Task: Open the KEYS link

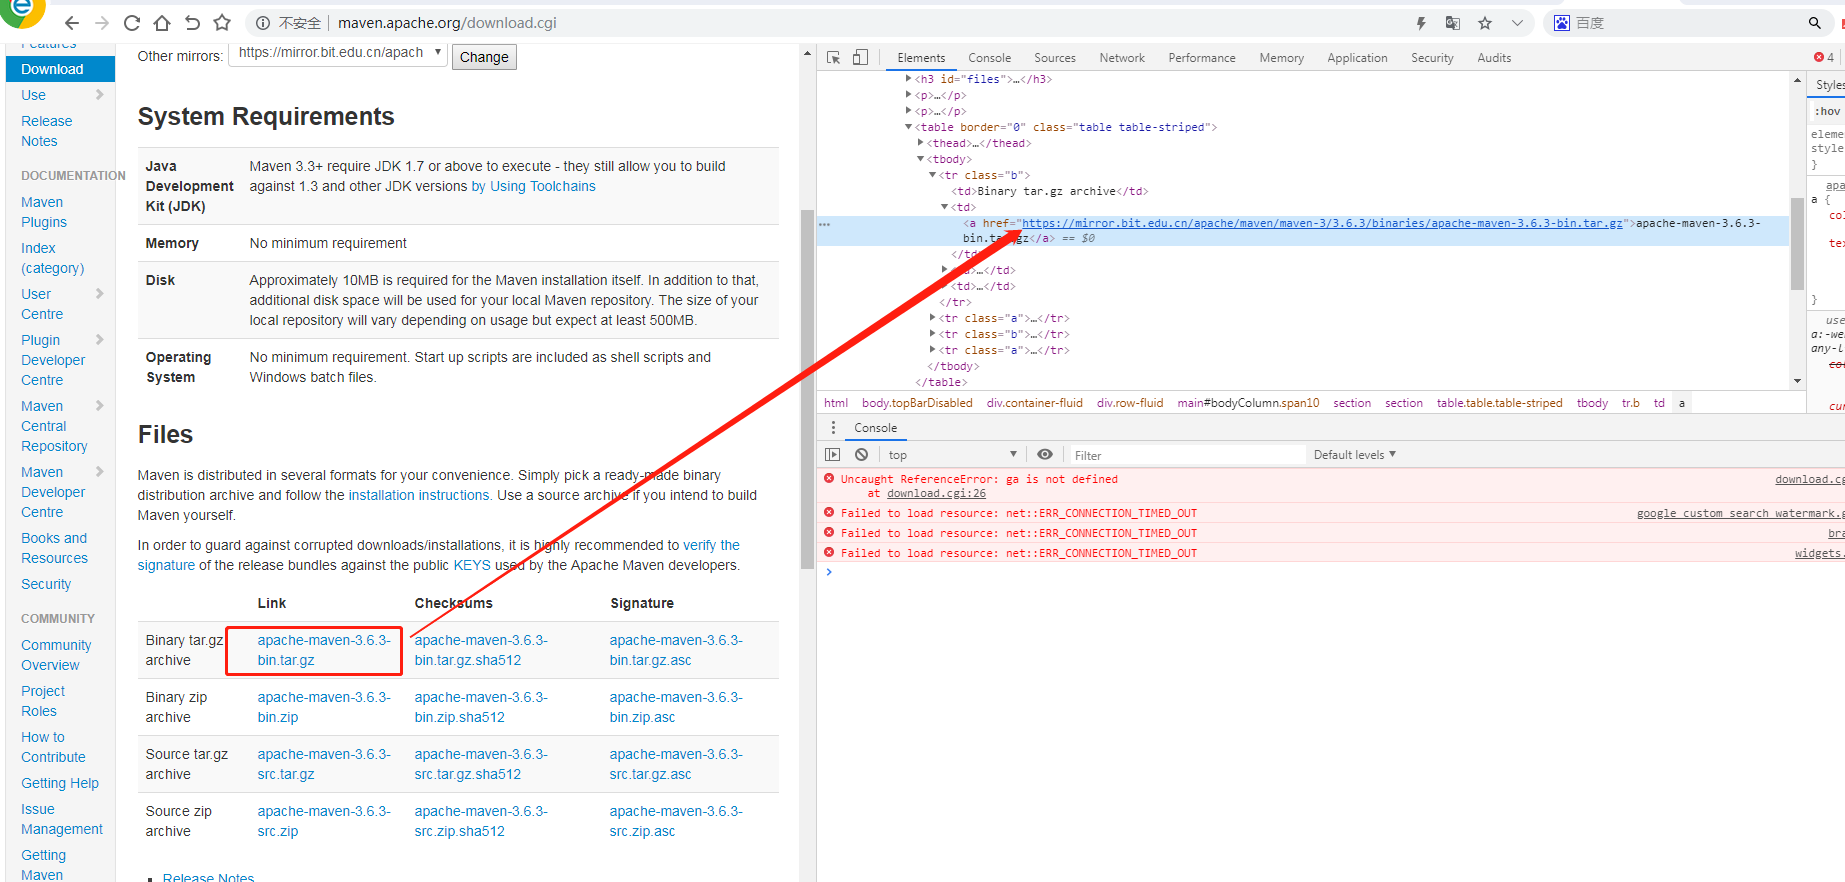Action: [472, 565]
